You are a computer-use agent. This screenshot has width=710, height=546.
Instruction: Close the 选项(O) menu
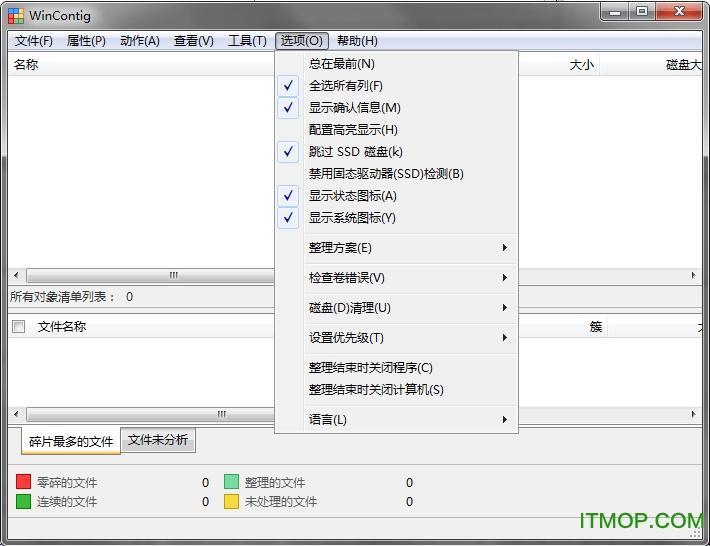pyautogui.click(x=302, y=41)
